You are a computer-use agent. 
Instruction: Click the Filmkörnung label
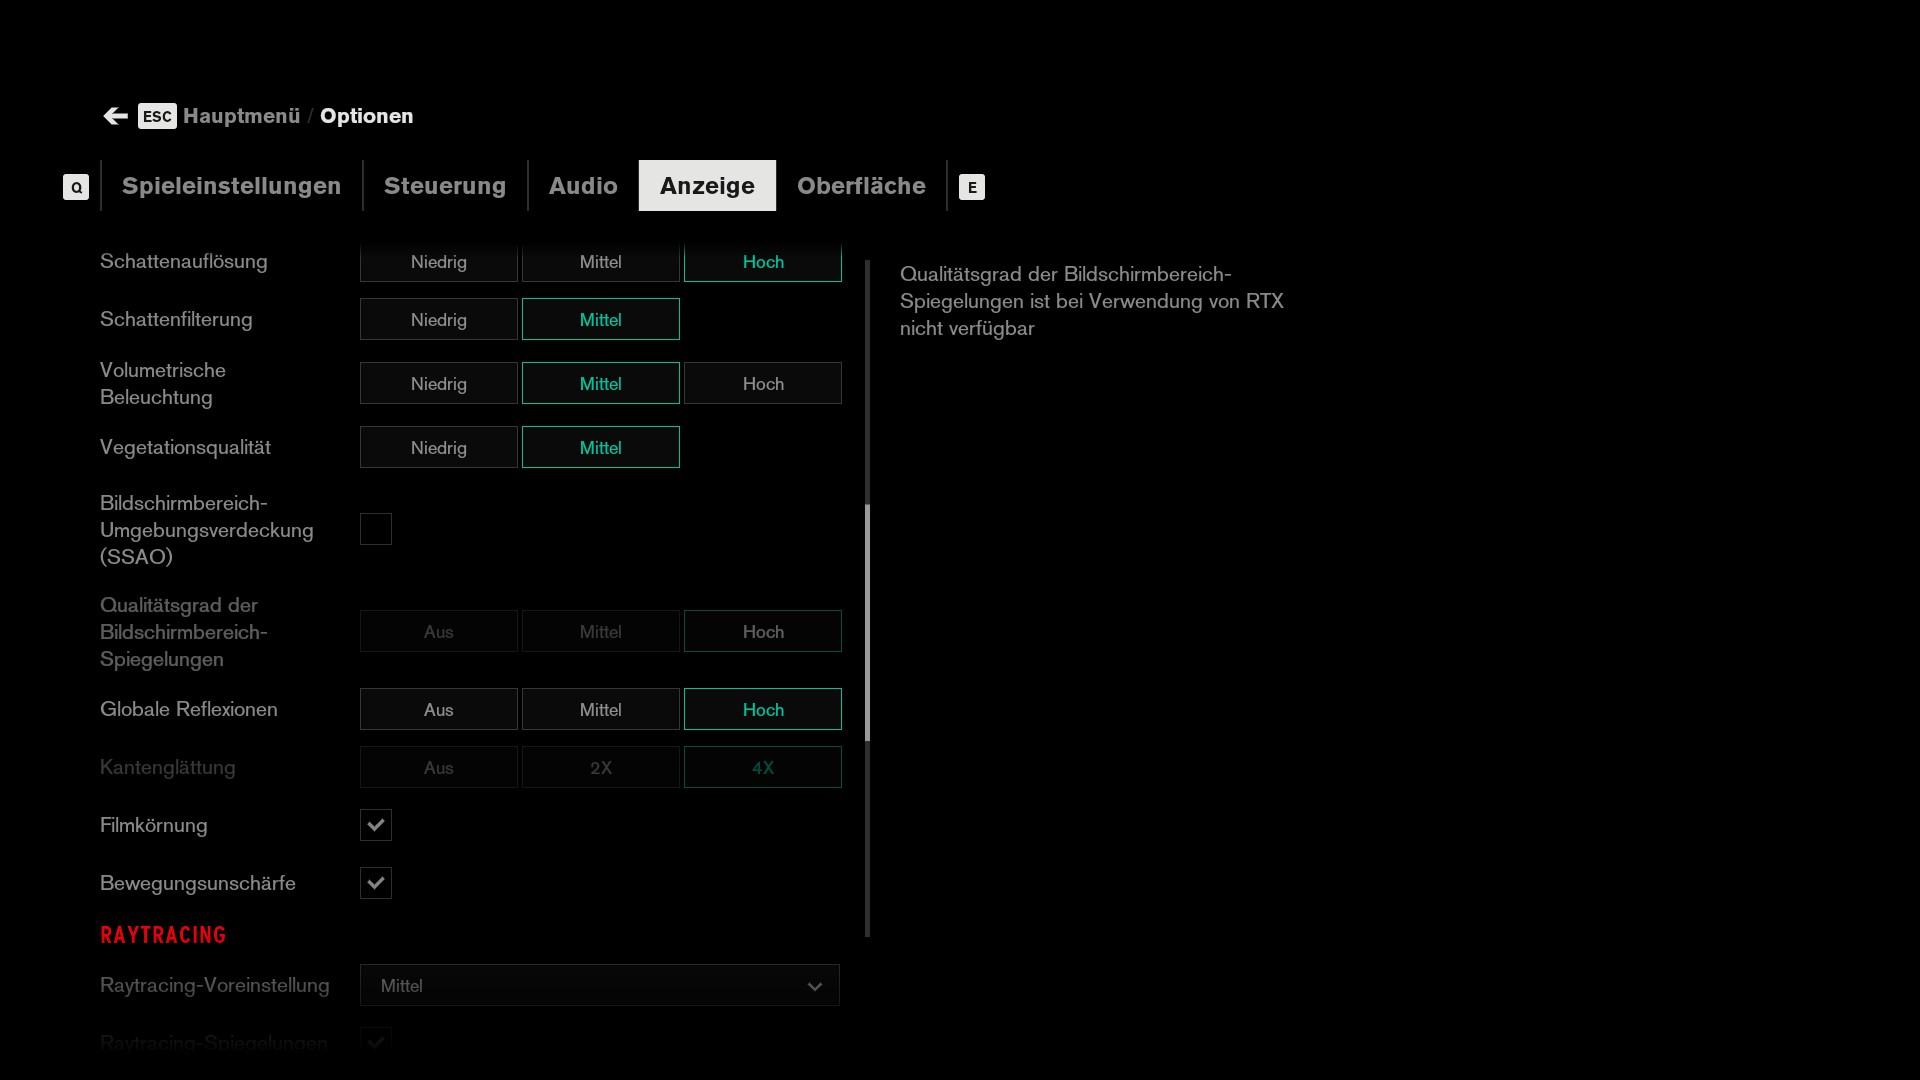click(x=154, y=825)
